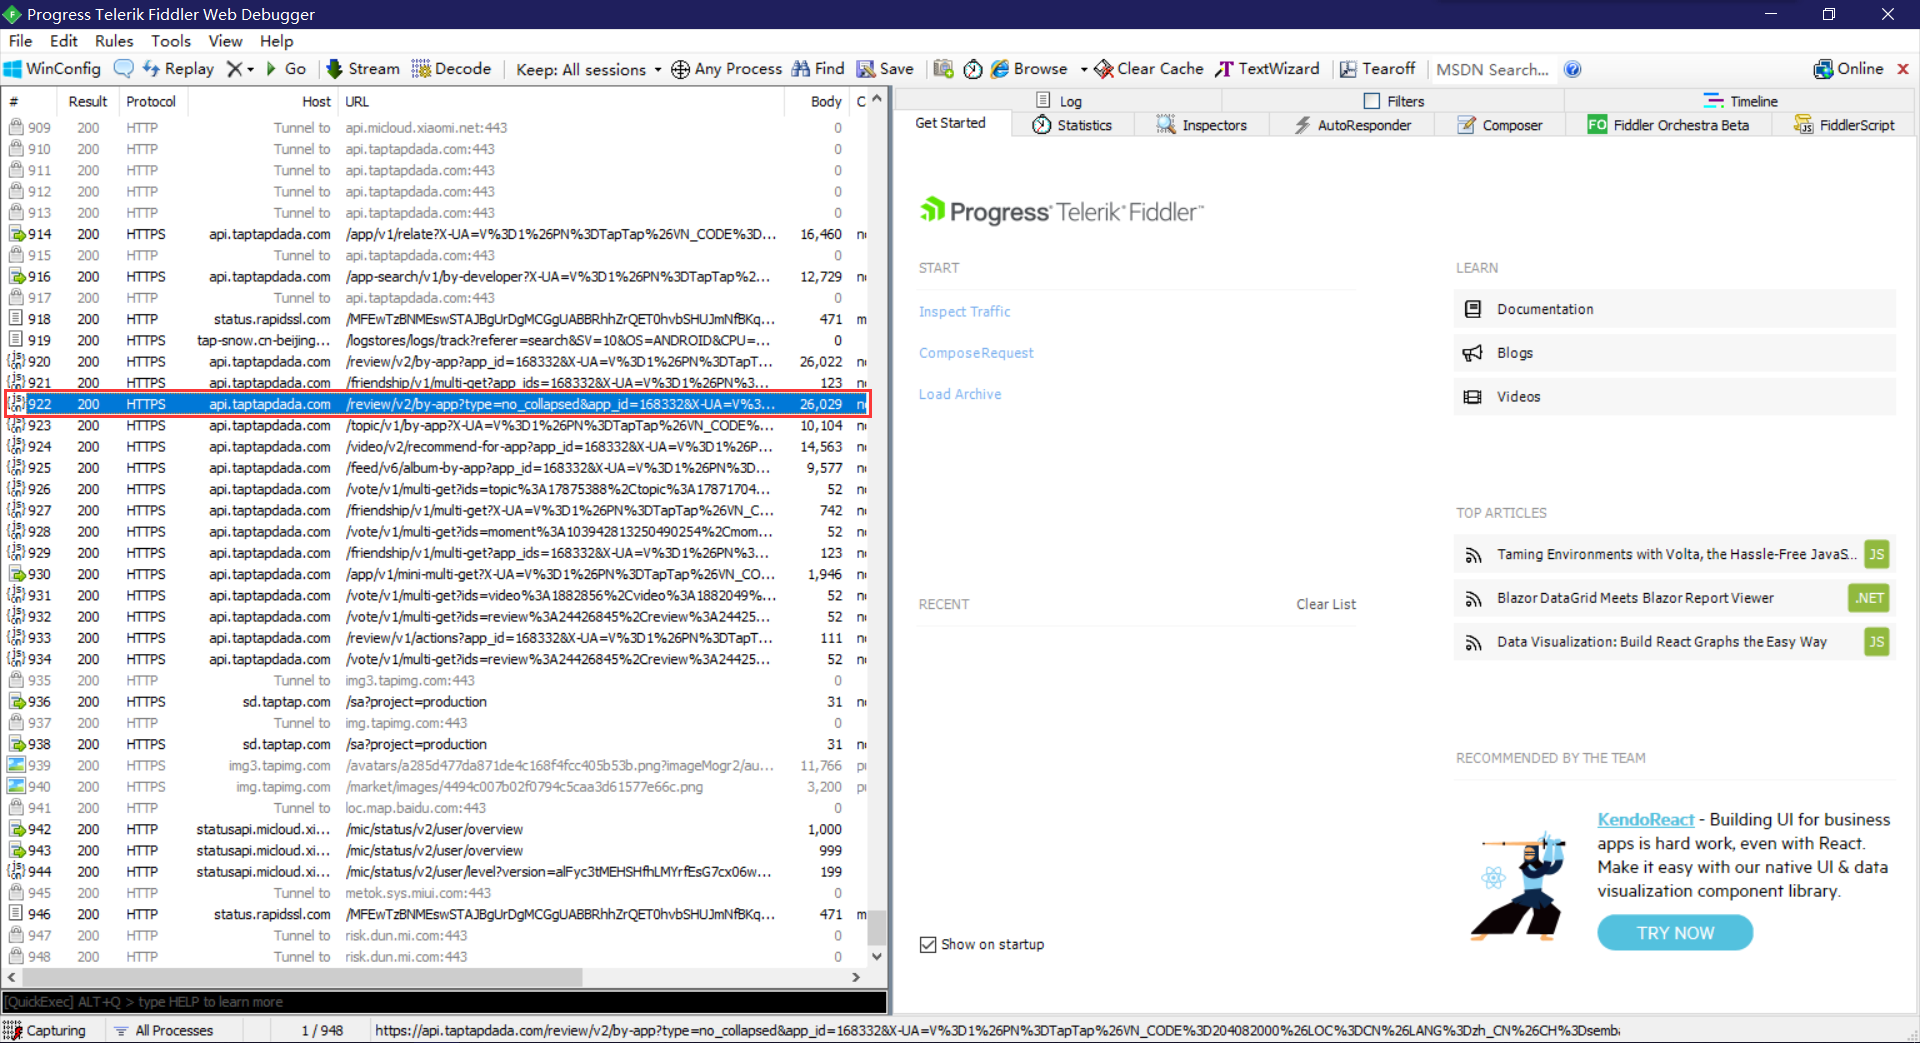Image resolution: width=1920 pixels, height=1043 pixels.
Task: Open the AutoResponder tab
Action: [1352, 125]
